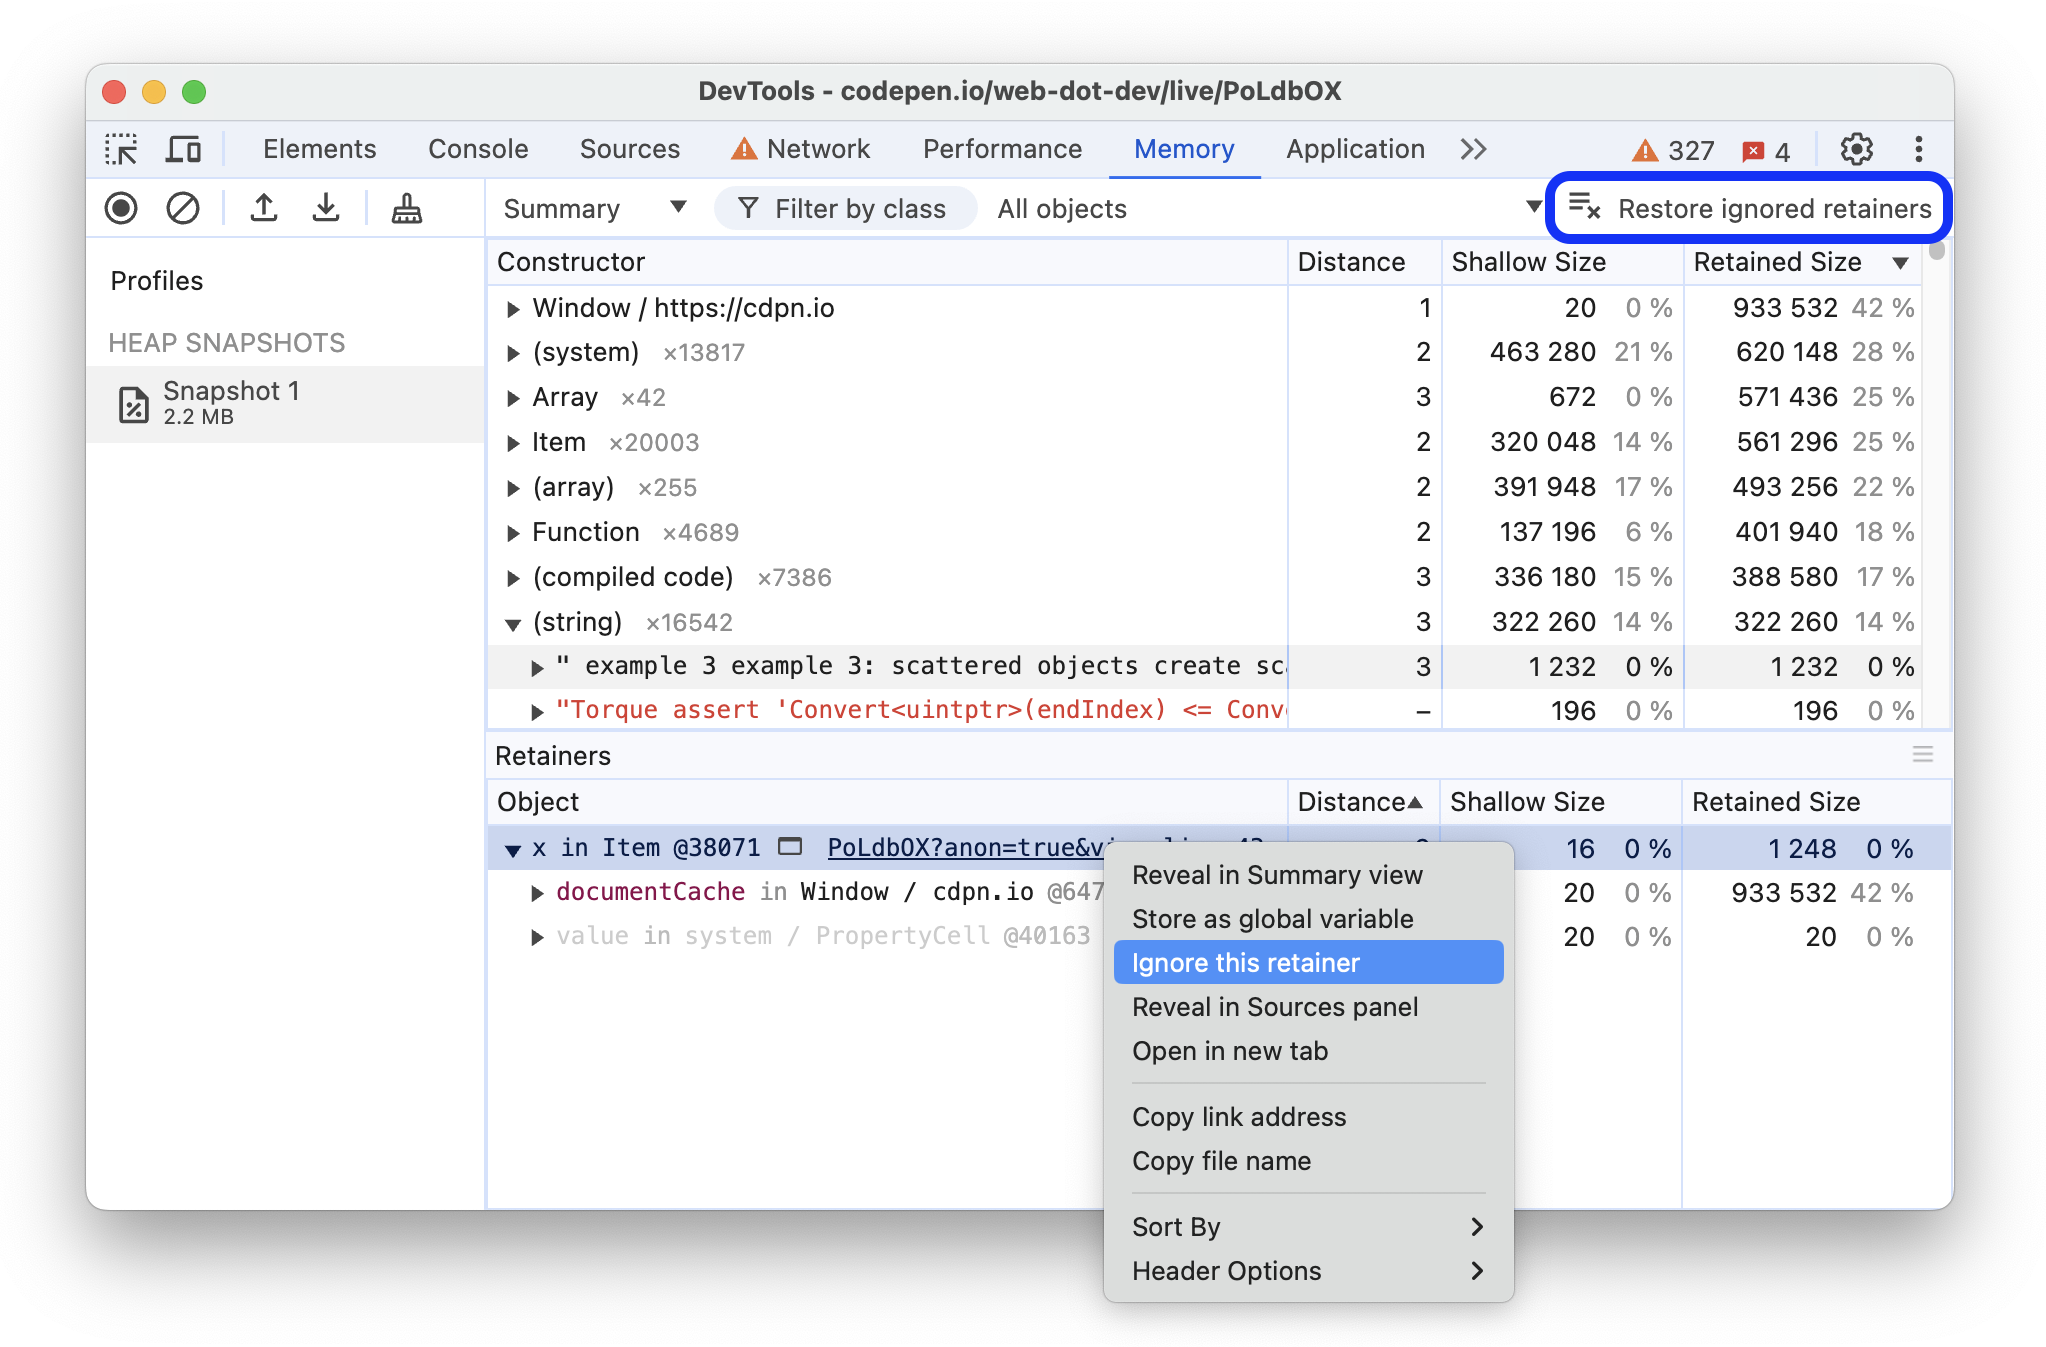Select Reveal in Summary view option
The image size is (2046, 1347).
(1273, 875)
